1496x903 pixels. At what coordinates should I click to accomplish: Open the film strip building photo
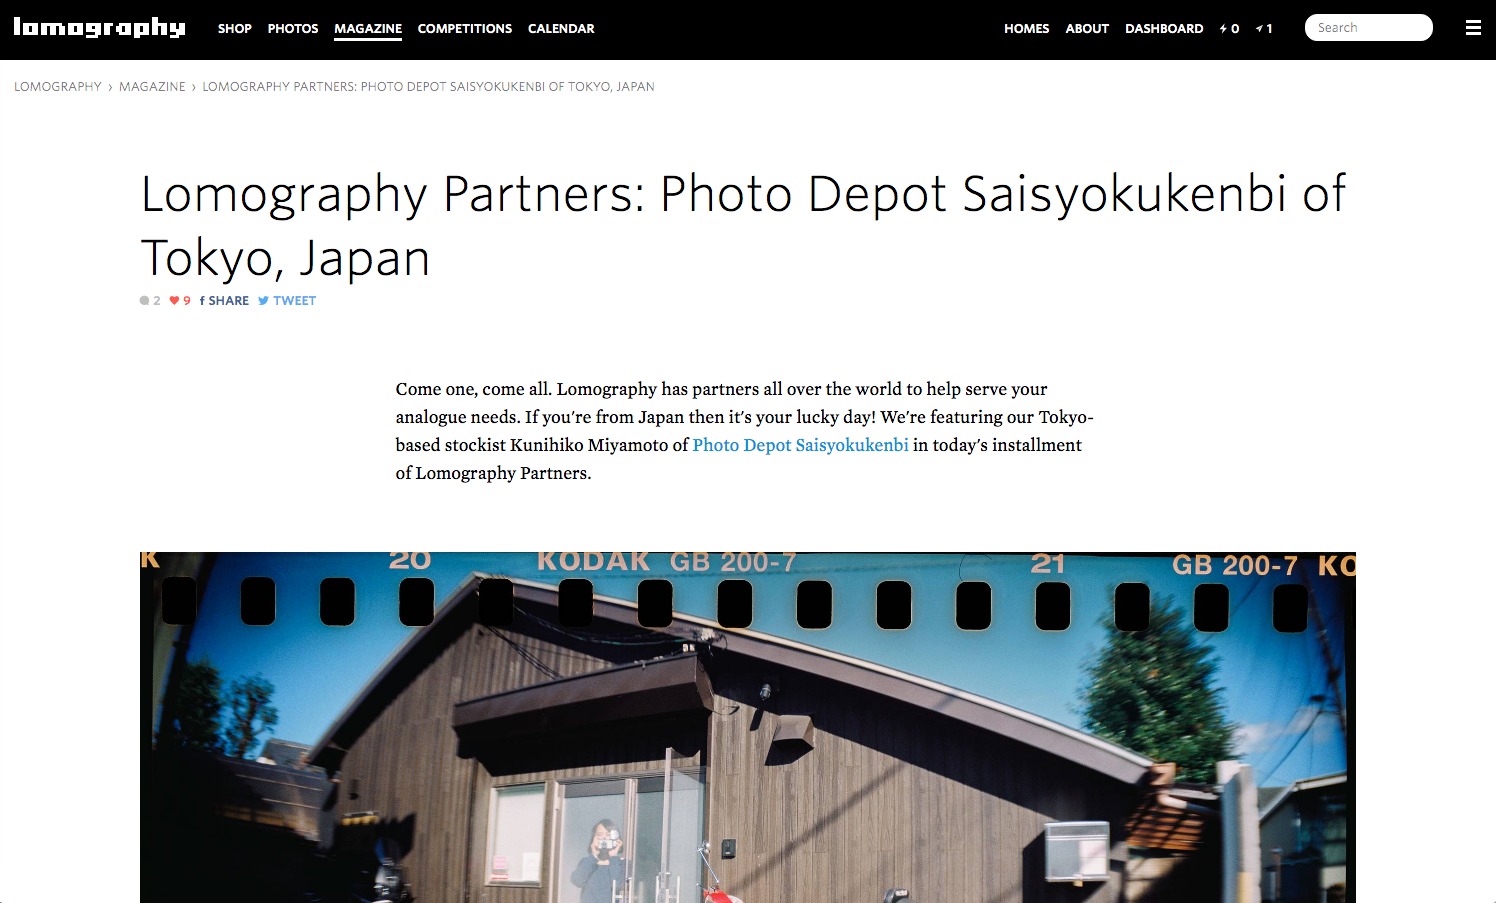tap(748, 727)
